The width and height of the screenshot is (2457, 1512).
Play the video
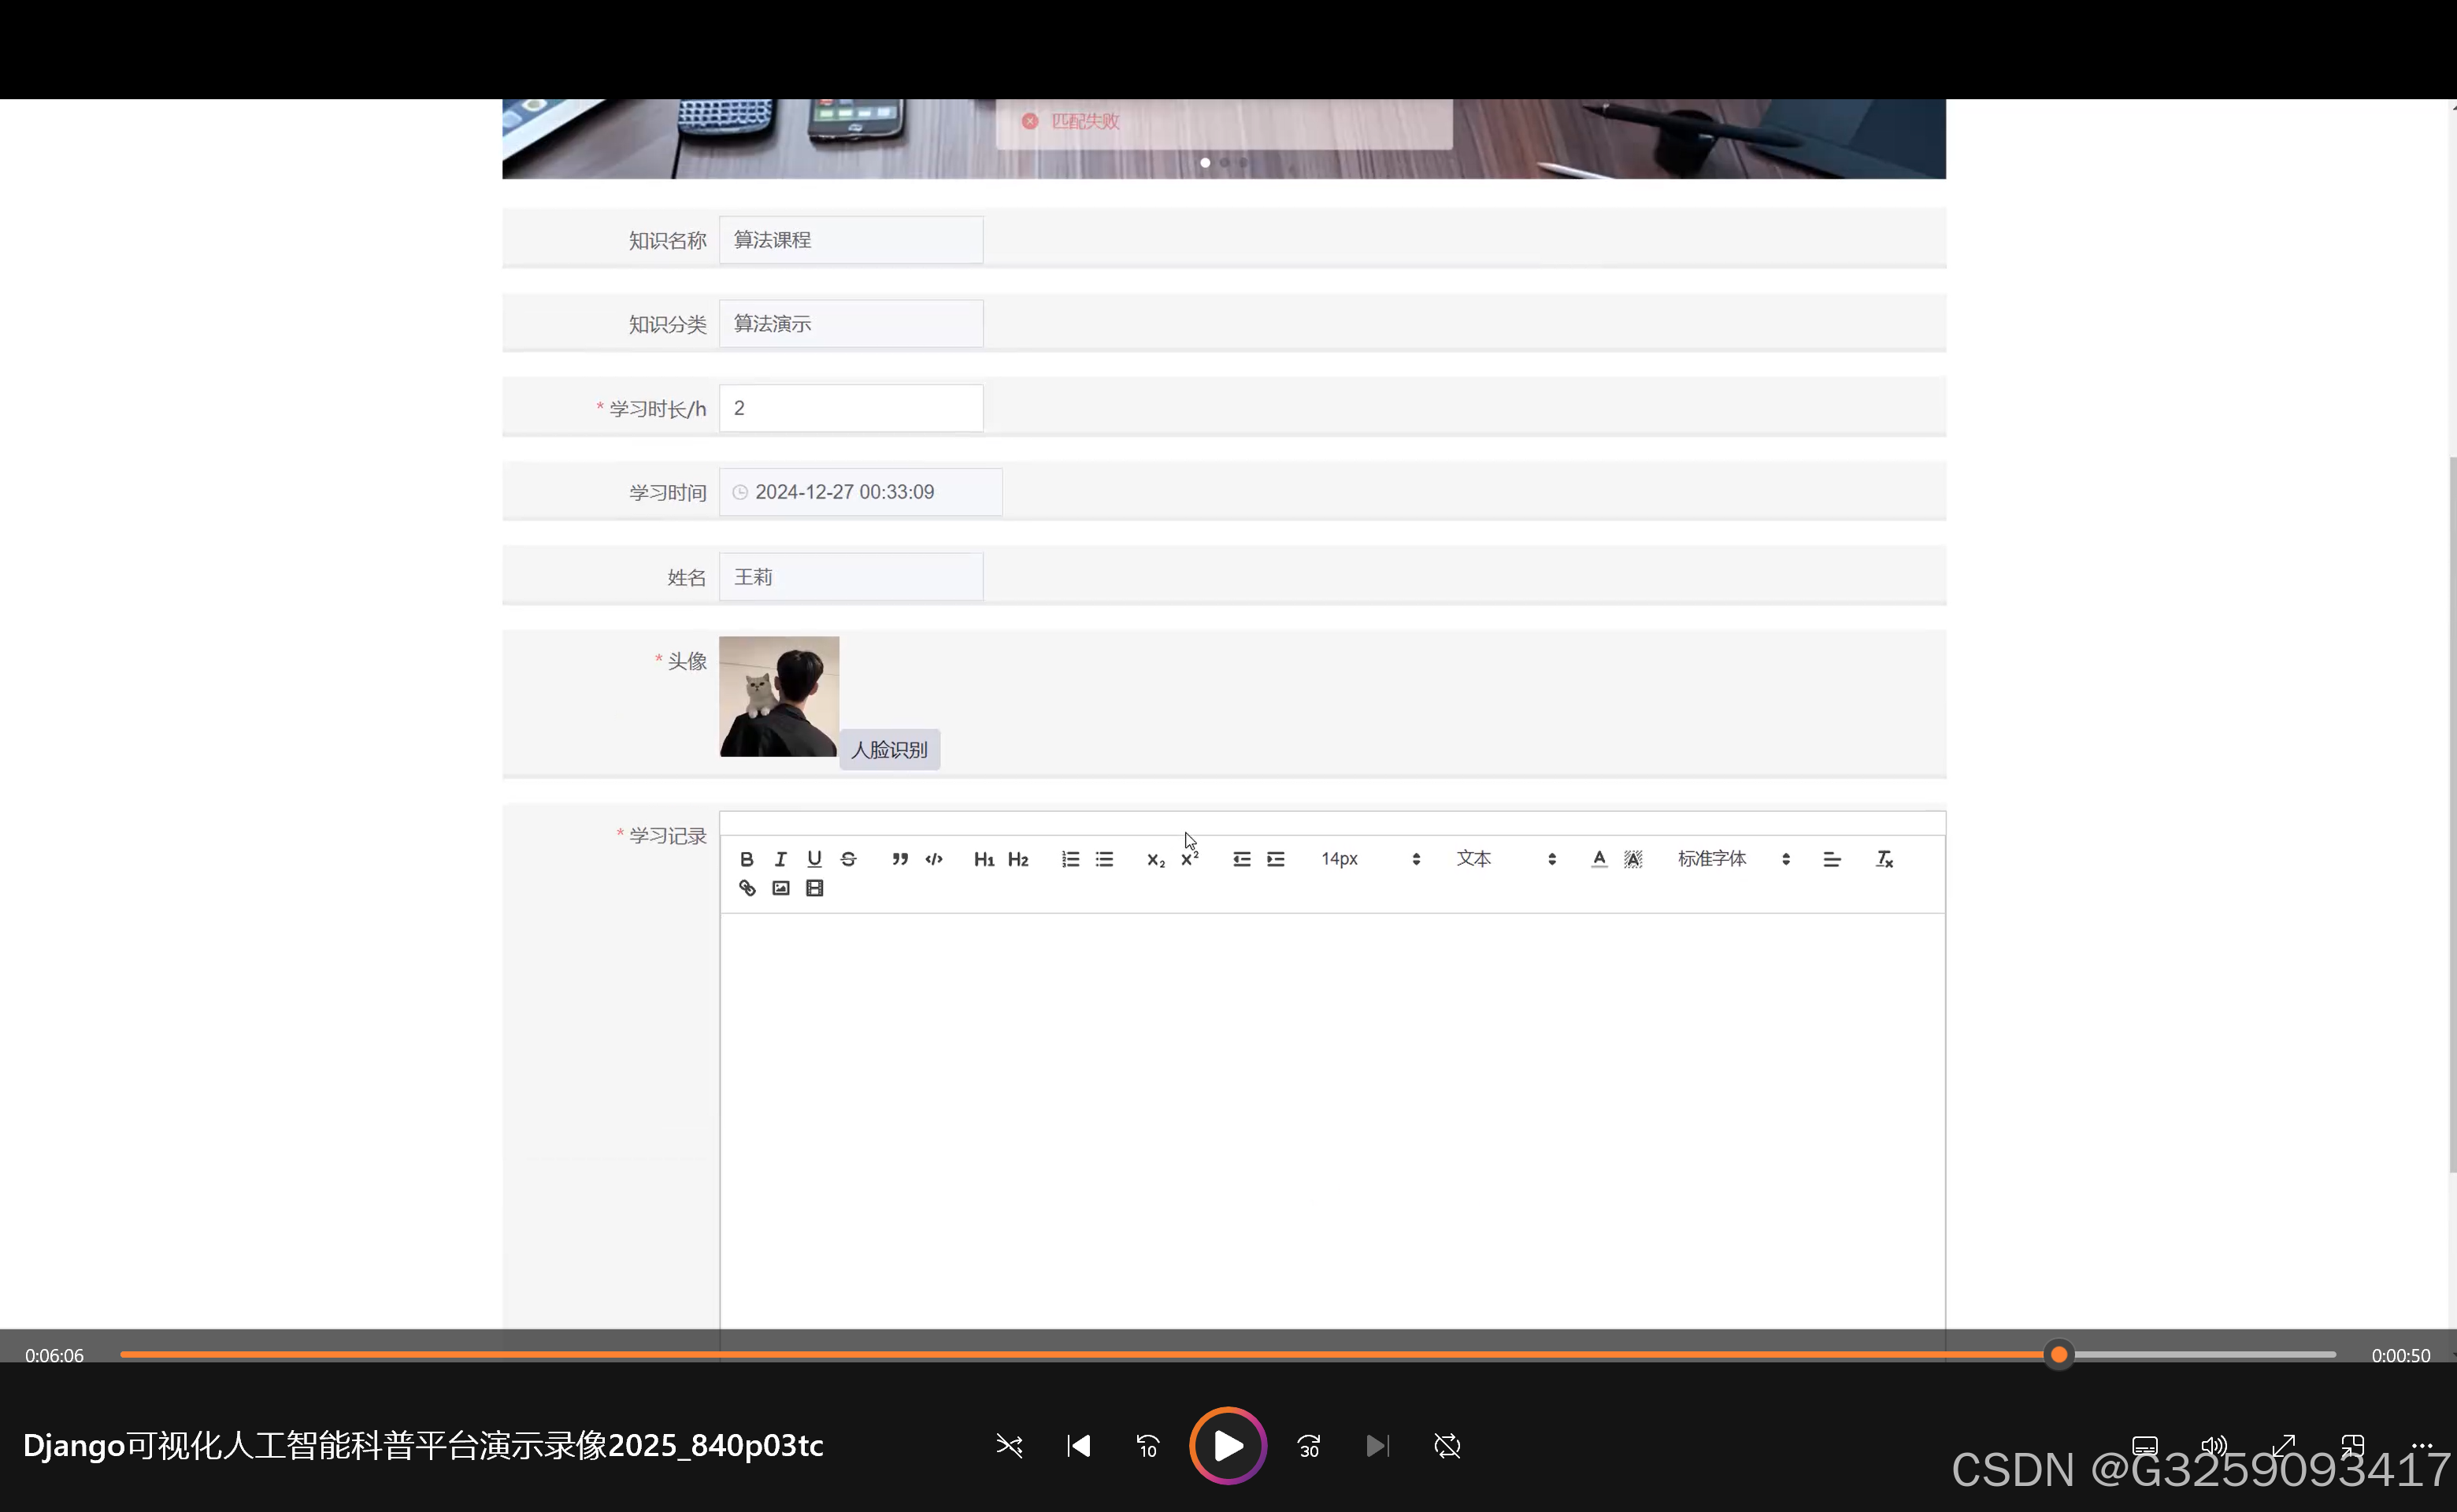[1228, 1446]
